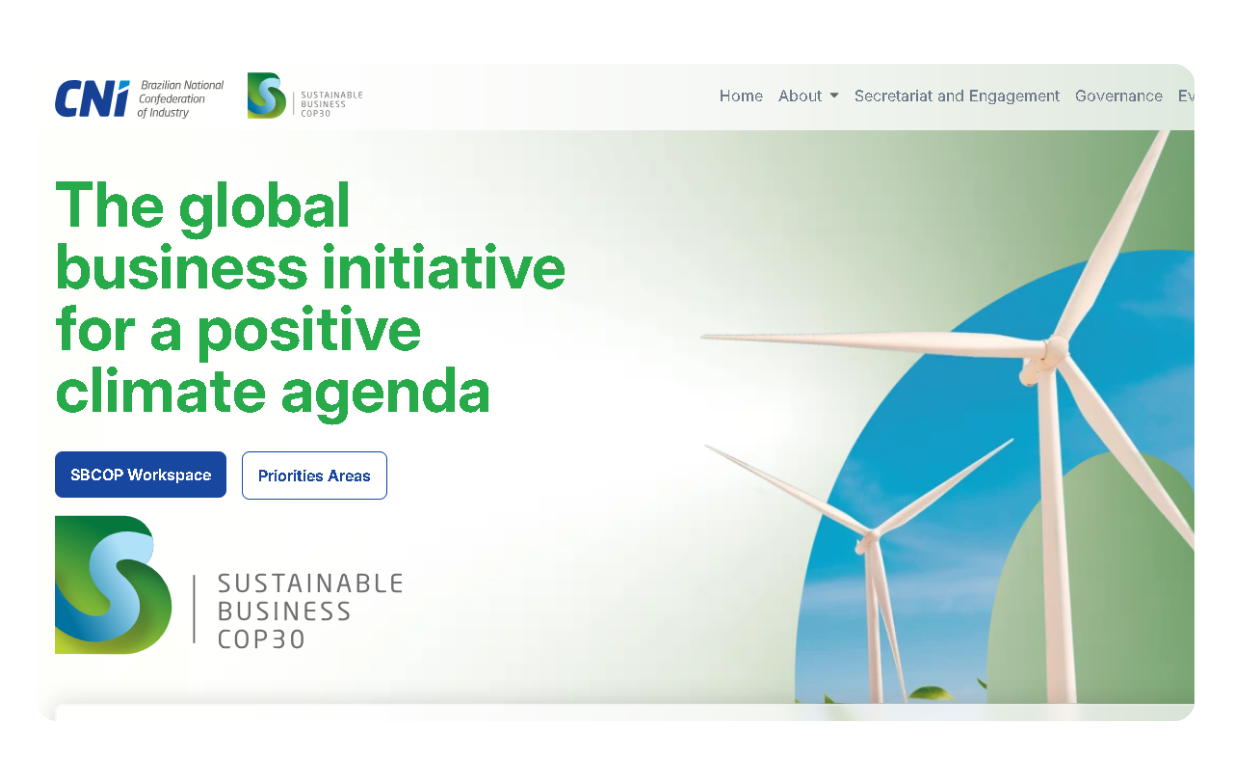The height and width of the screenshot is (759, 1247).
Task: Click the small 'Sustainable Business COP30' header text
Action: point(331,103)
